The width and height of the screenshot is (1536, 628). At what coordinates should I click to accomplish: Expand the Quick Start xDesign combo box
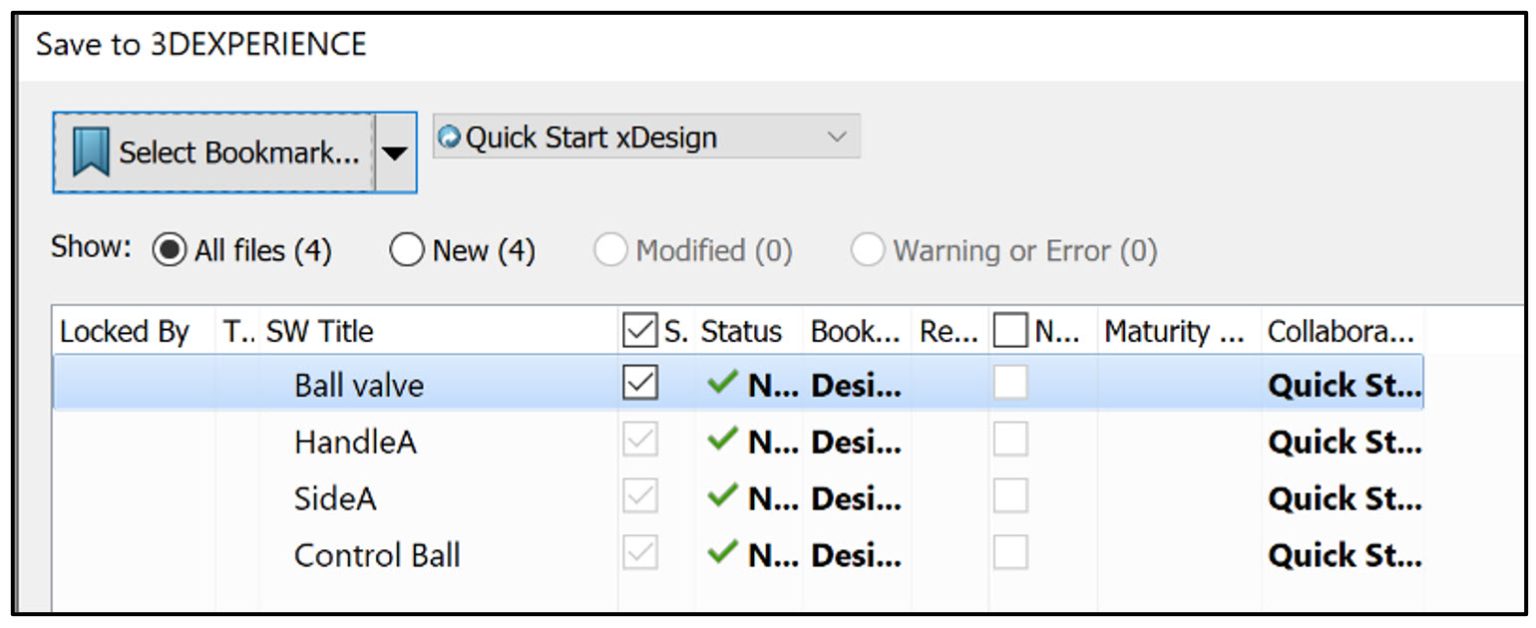pos(838,137)
